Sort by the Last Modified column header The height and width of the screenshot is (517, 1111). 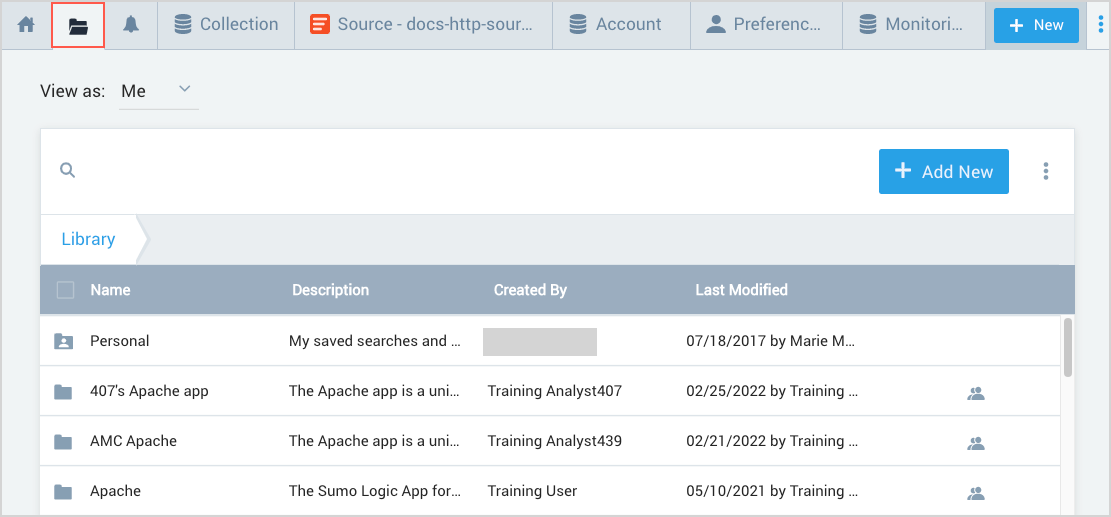(x=741, y=290)
